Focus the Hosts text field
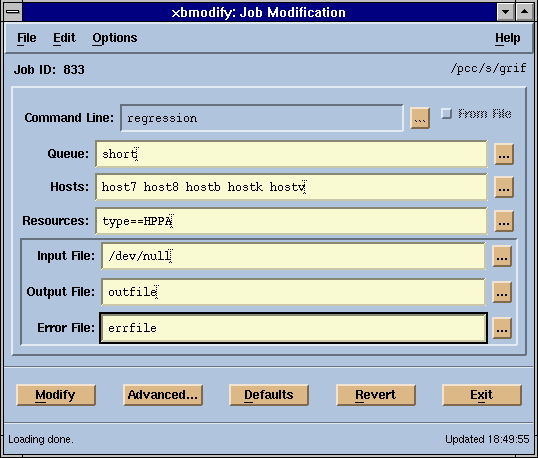Viewport: 538px width, 458px height. (291, 187)
